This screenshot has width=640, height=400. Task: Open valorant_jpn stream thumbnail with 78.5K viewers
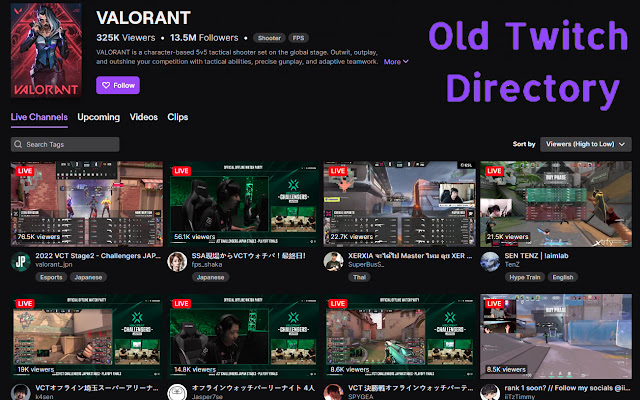(87, 204)
